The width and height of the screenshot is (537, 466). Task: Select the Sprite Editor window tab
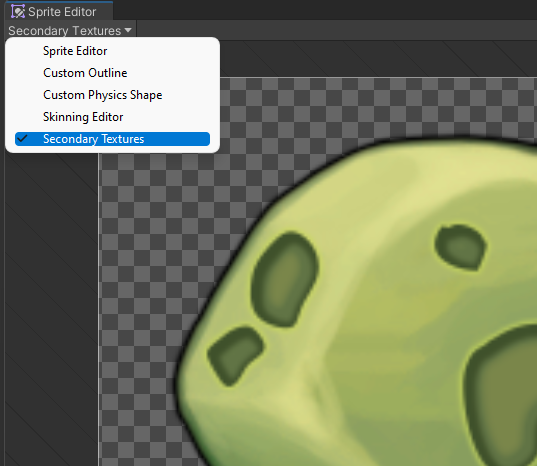click(x=59, y=11)
